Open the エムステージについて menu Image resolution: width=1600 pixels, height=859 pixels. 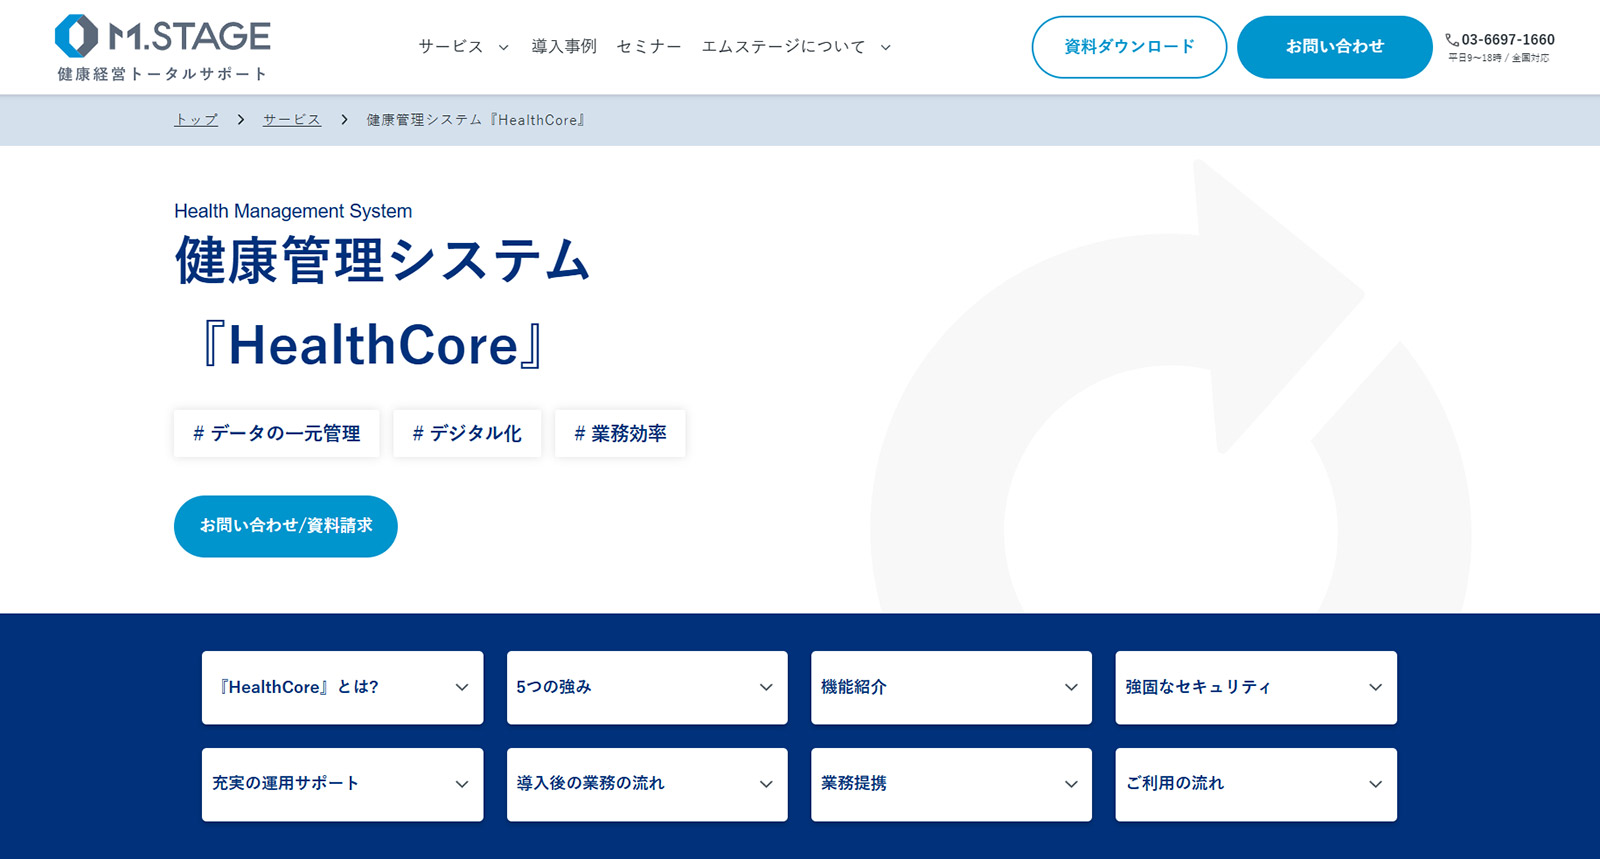(783, 46)
